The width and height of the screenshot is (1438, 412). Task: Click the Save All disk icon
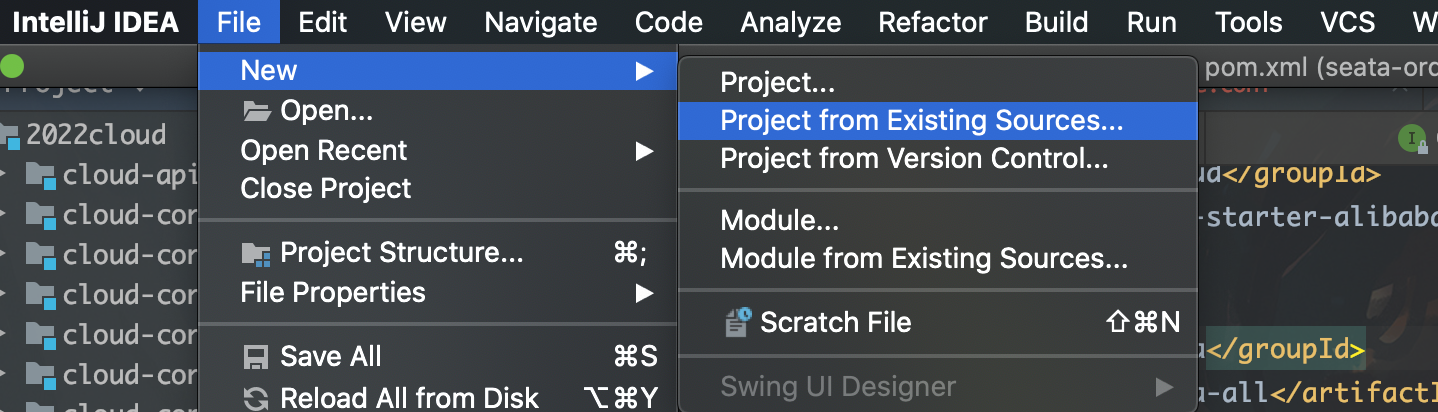[256, 357]
